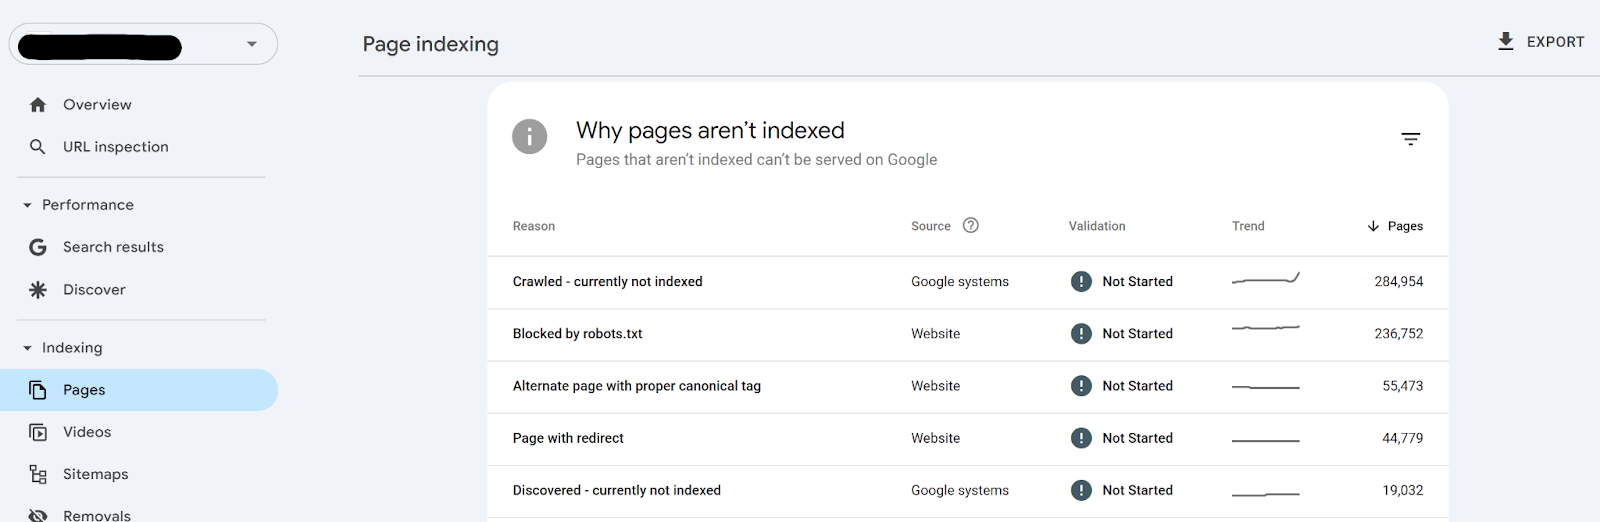
Task: Open the property selector dropdown
Action: coord(143,44)
